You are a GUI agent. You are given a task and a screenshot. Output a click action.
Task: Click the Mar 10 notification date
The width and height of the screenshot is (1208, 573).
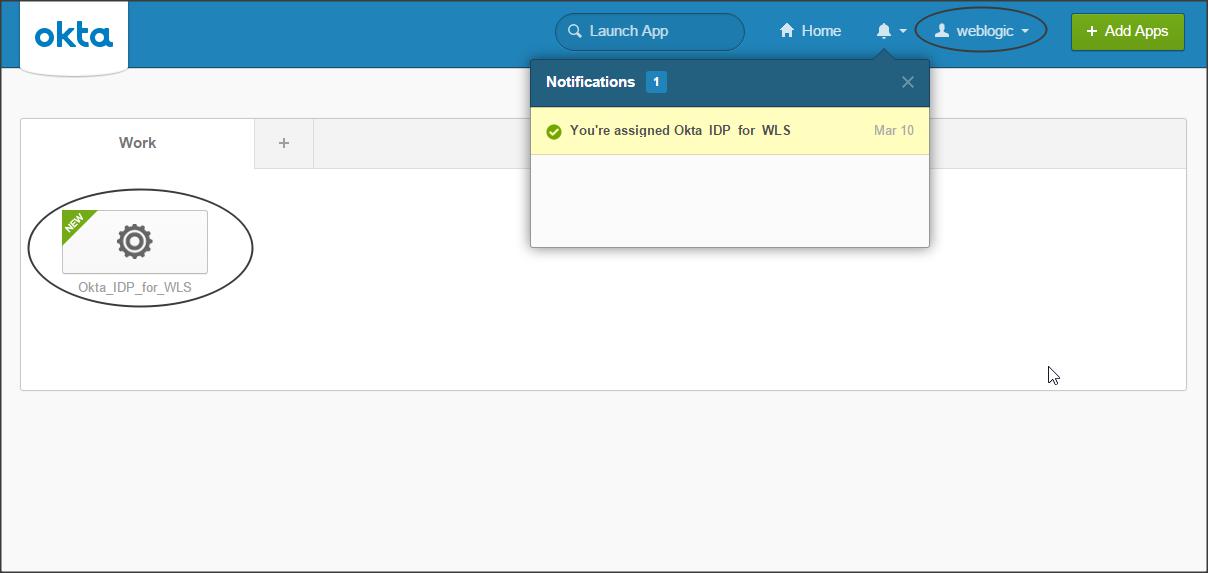(894, 131)
